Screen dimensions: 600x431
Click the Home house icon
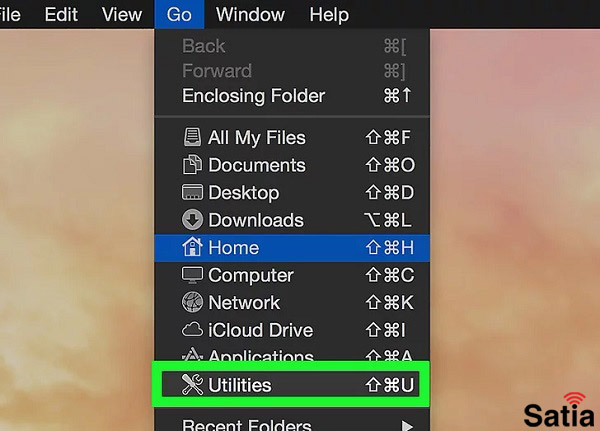pos(192,247)
